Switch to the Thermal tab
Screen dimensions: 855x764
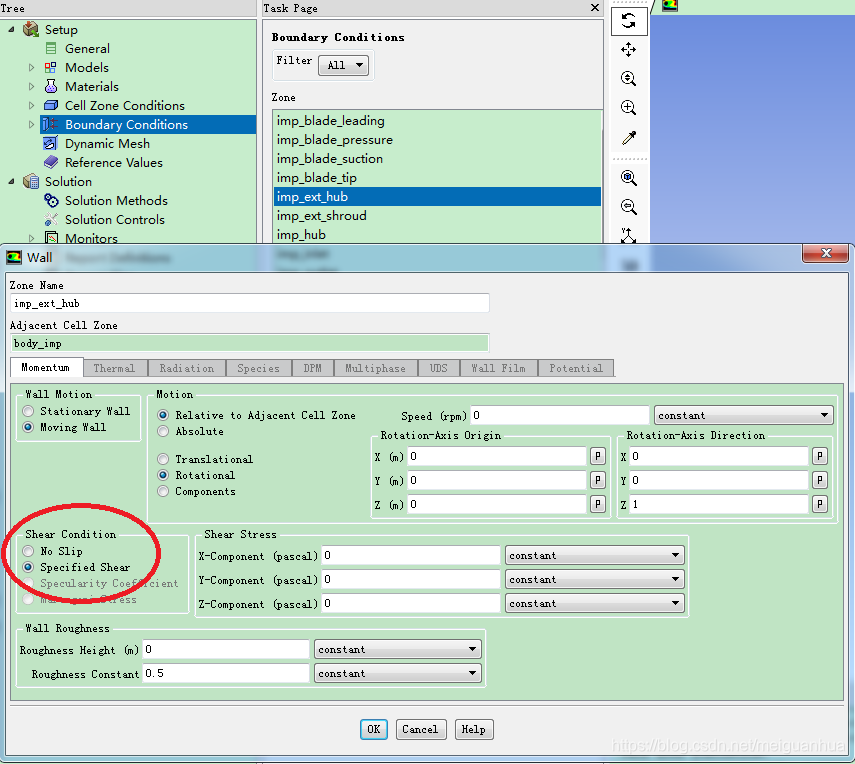pos(114,368)
